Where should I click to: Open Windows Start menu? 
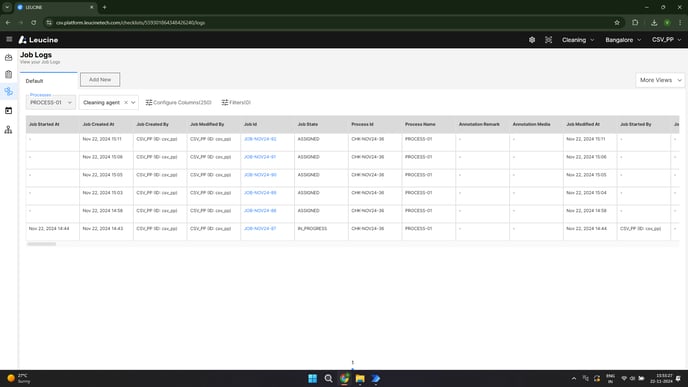point(312,378)
